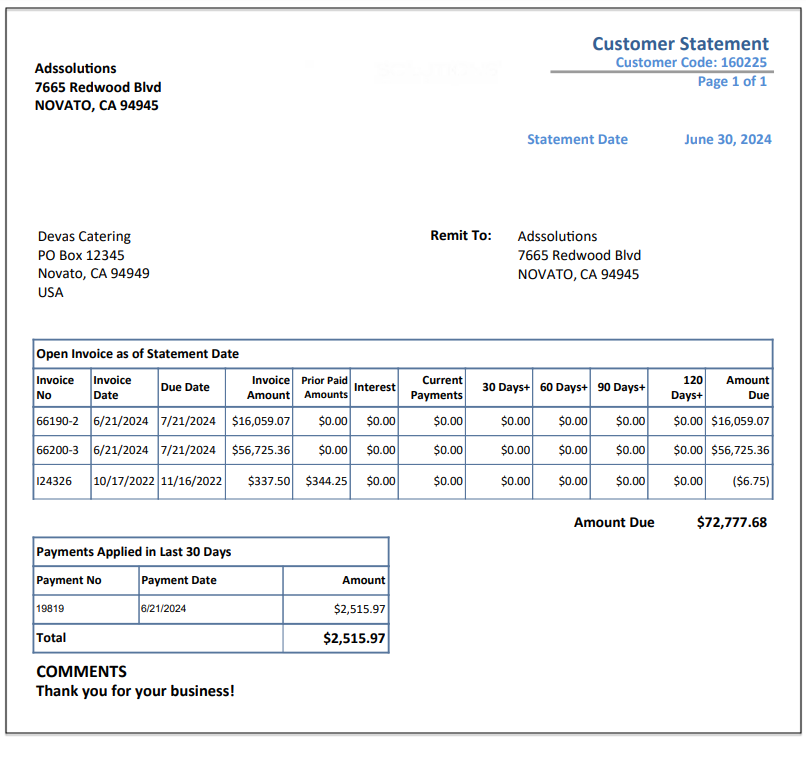
Task: Click the Customer Statement title
Action: 680,44
